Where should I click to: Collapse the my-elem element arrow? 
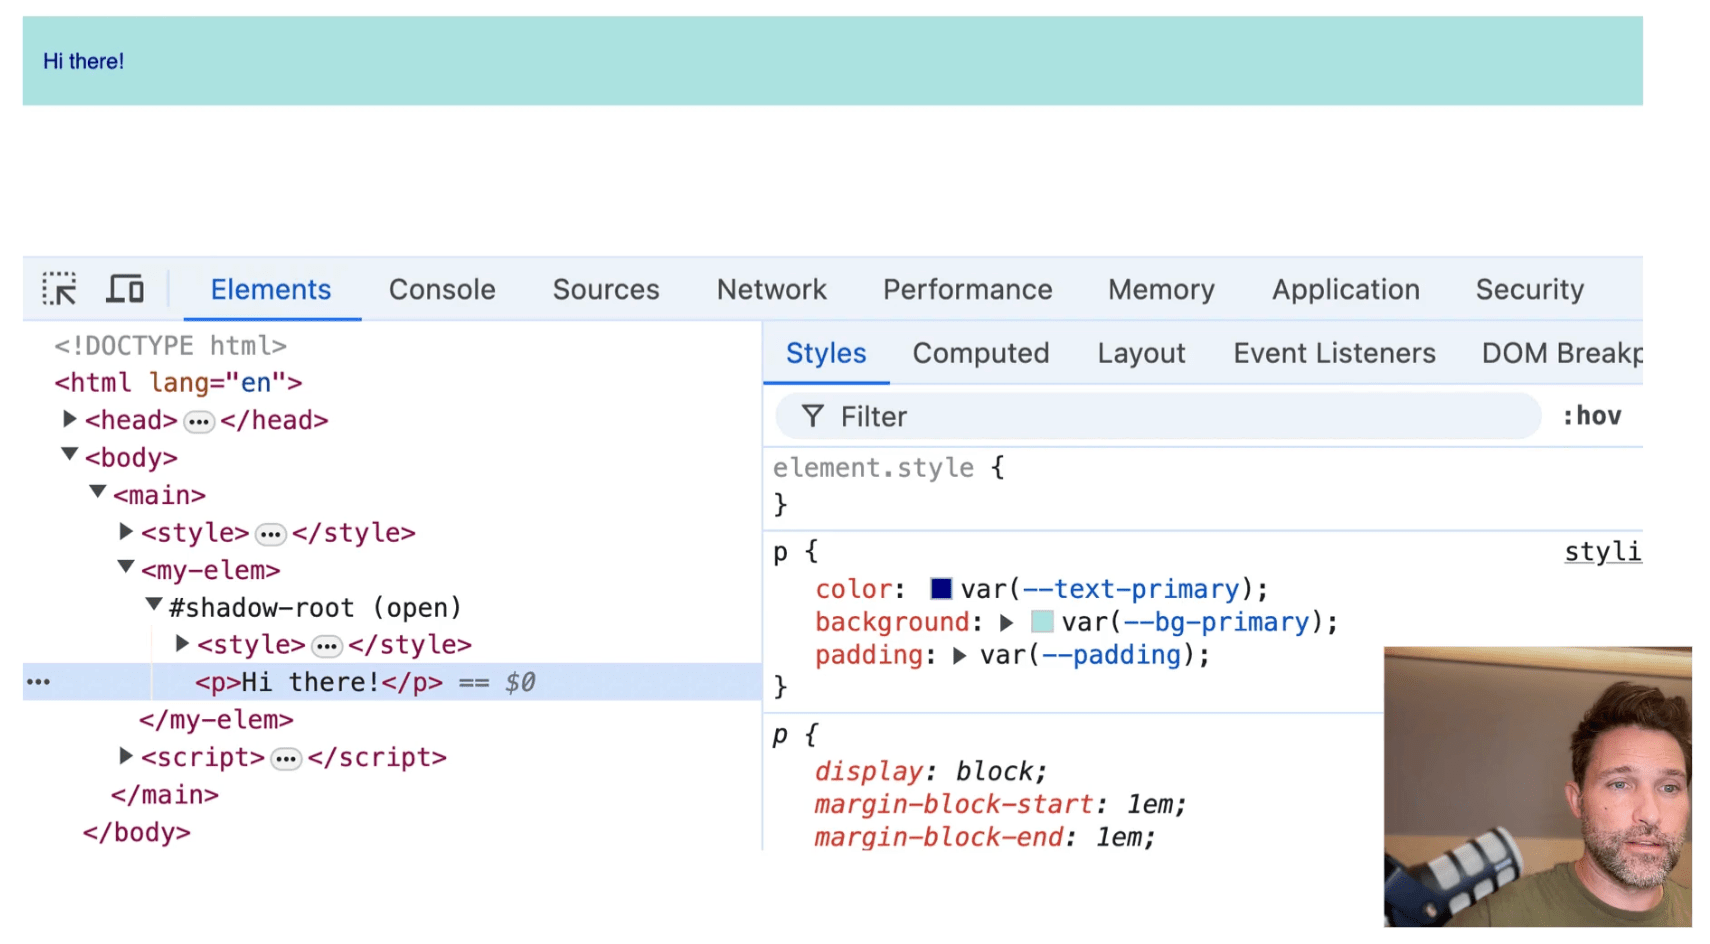click(126, 567)
